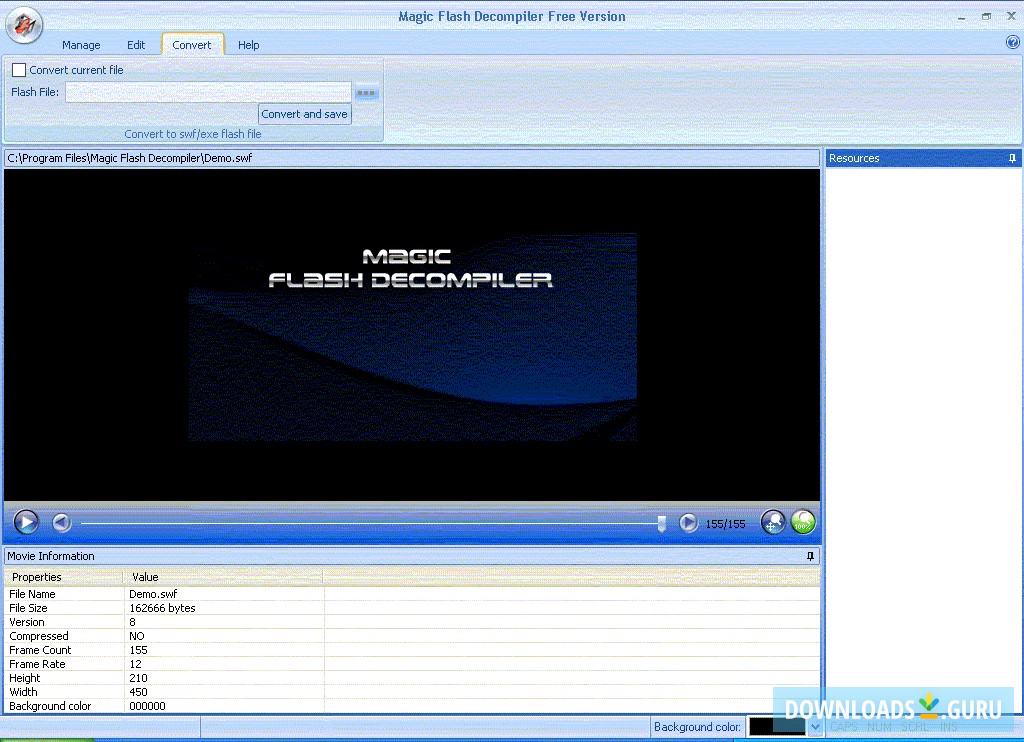
Task: Click inside the Flash File input field
Action: tap(207, 91)
